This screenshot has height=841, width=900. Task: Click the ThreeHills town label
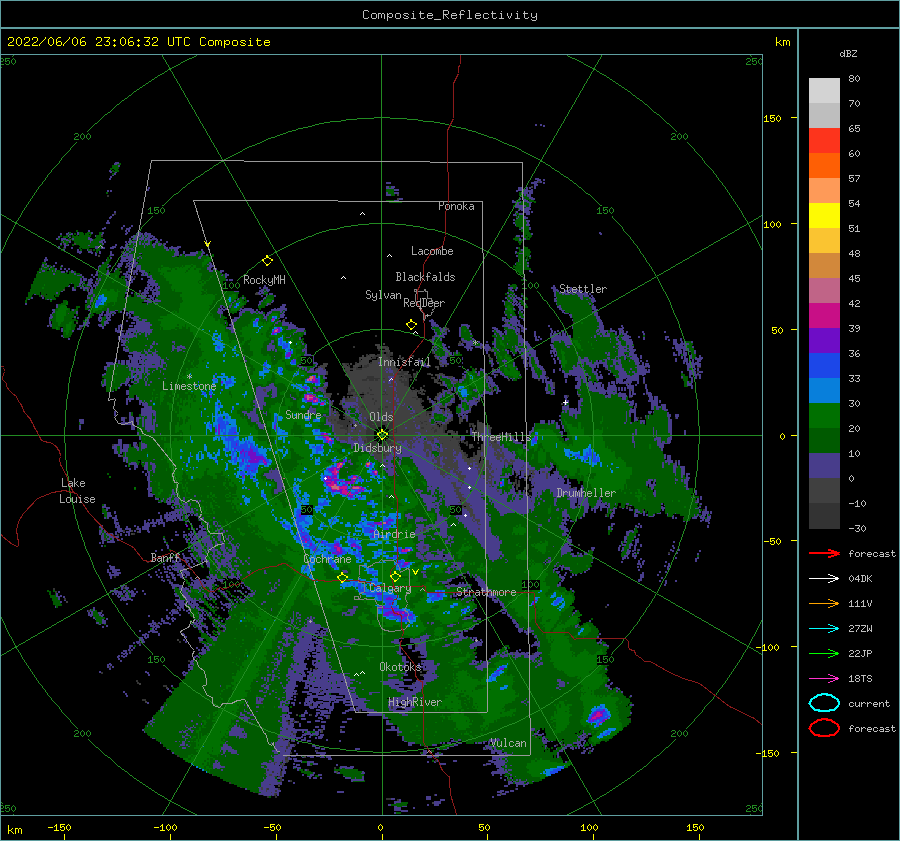502,437
